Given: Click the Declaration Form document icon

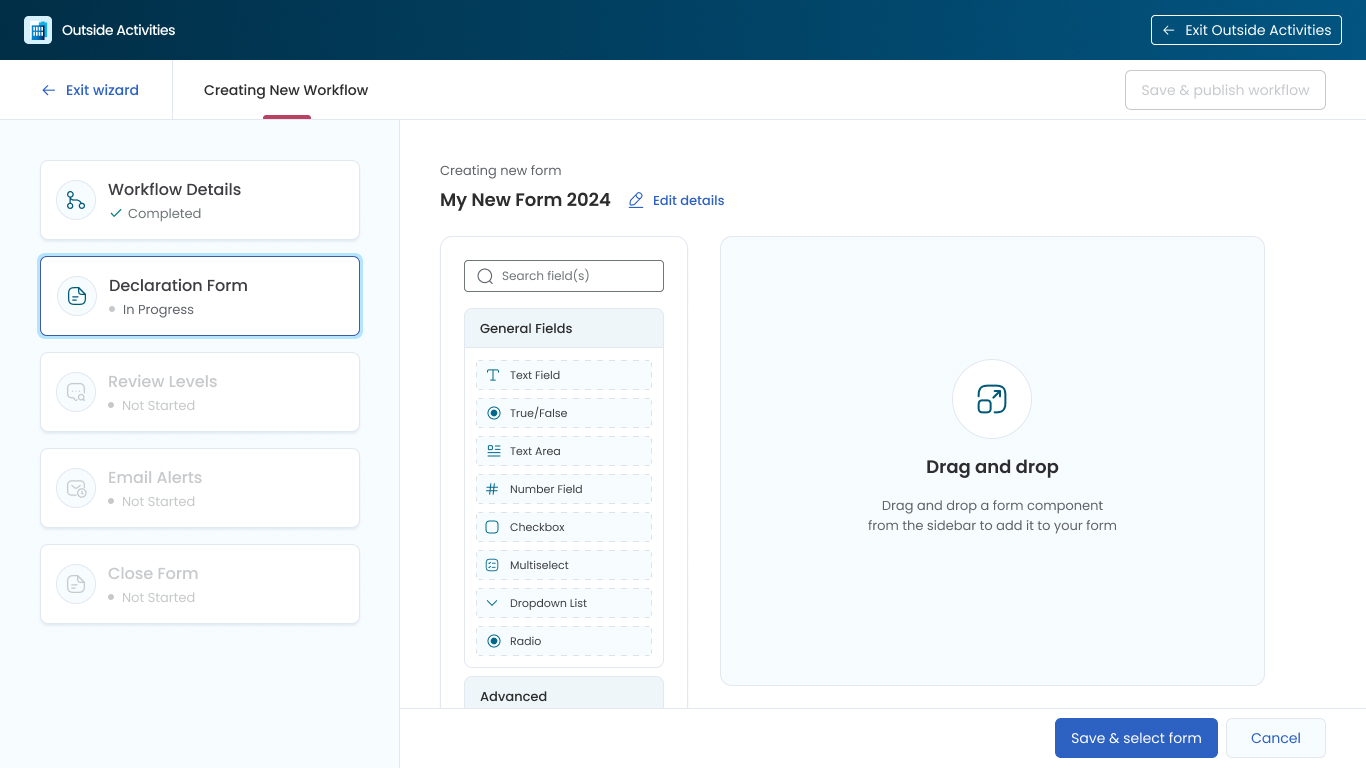Looking at the screenshot, I should [77, 296].
